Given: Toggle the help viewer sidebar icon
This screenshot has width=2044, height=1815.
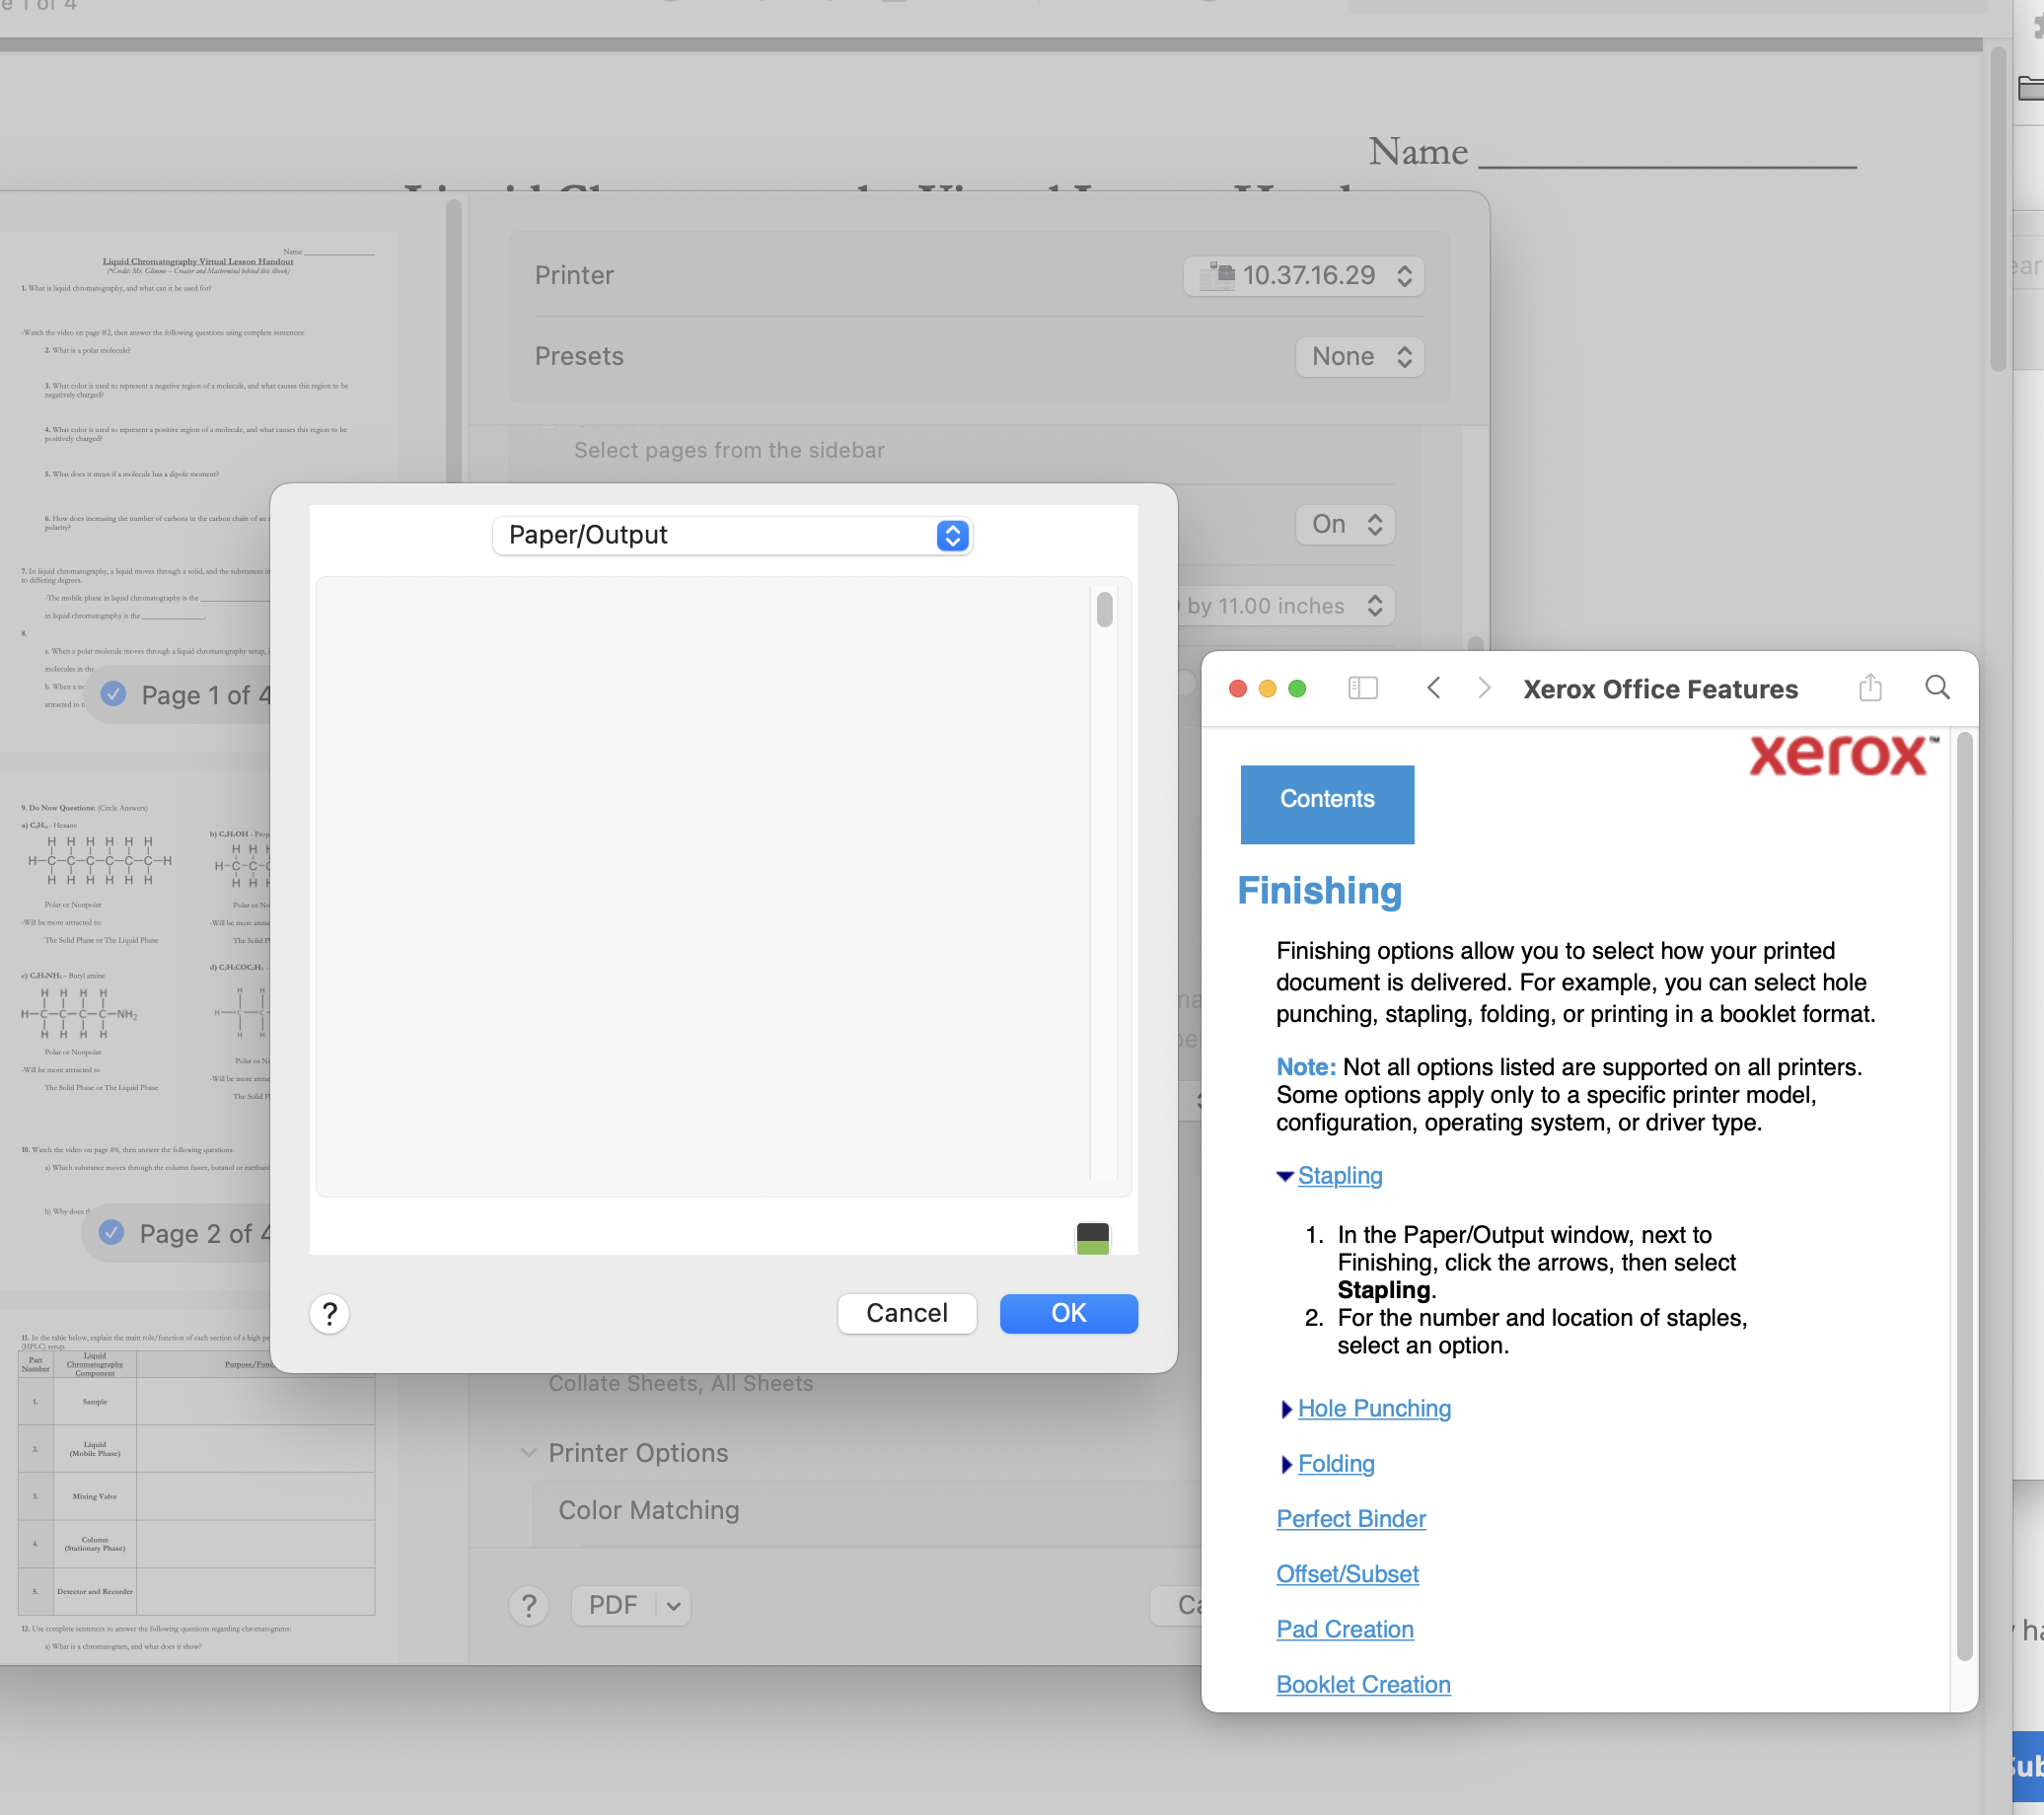Looking at the screenshot, I should pos(1362,688).
